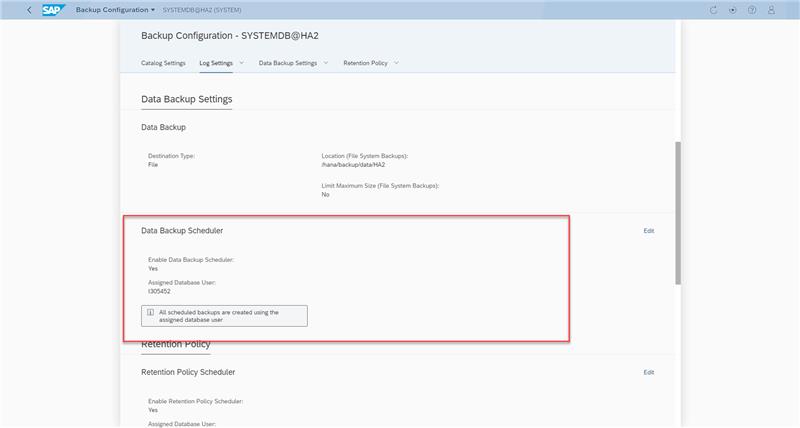Select the Destination Type value File
The height and width of the screenshot is (428, 800).
pyautogui.click(x=153, y=165)
